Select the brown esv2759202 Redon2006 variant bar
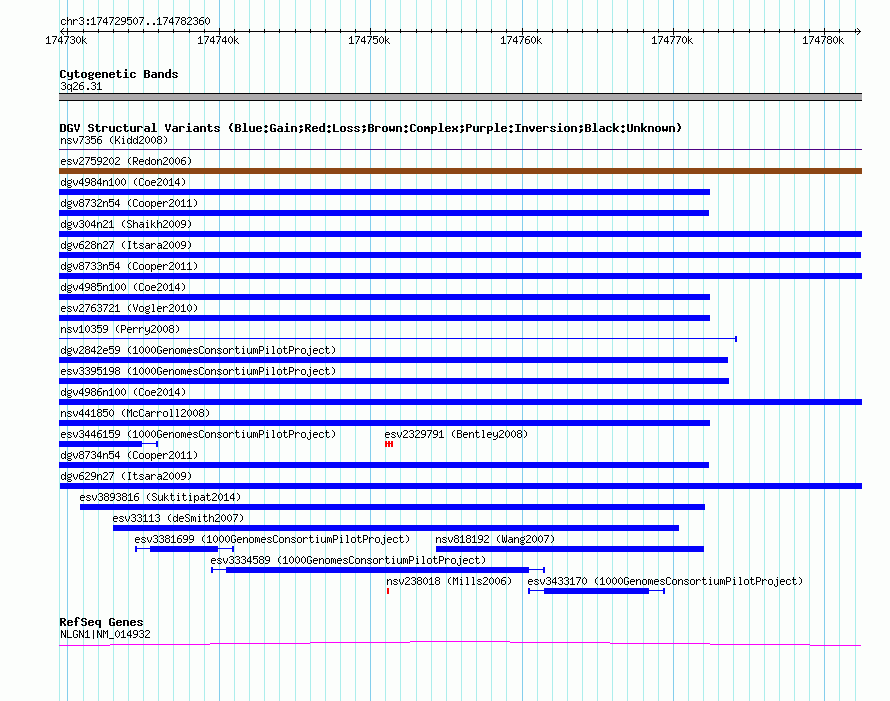The image size is (890, 701). coord(460,171)
